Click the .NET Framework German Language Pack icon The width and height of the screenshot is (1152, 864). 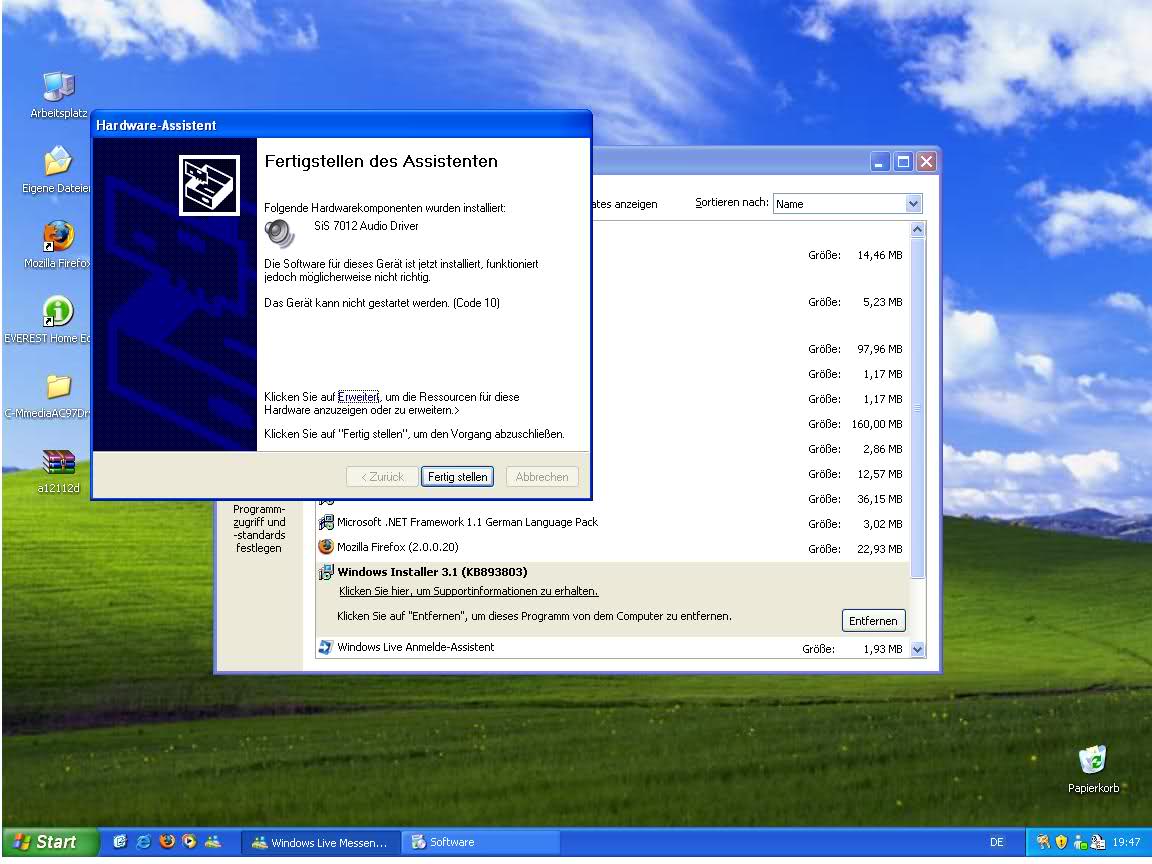(325, 522)
